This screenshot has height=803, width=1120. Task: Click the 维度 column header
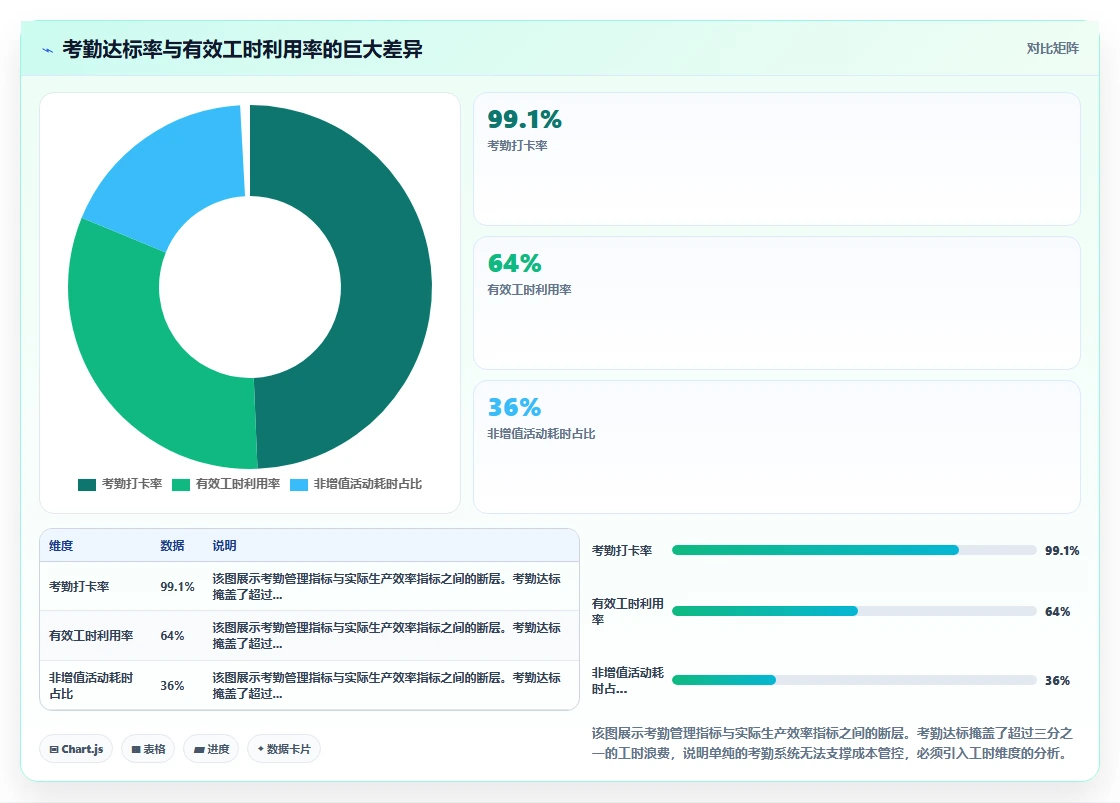61,546
